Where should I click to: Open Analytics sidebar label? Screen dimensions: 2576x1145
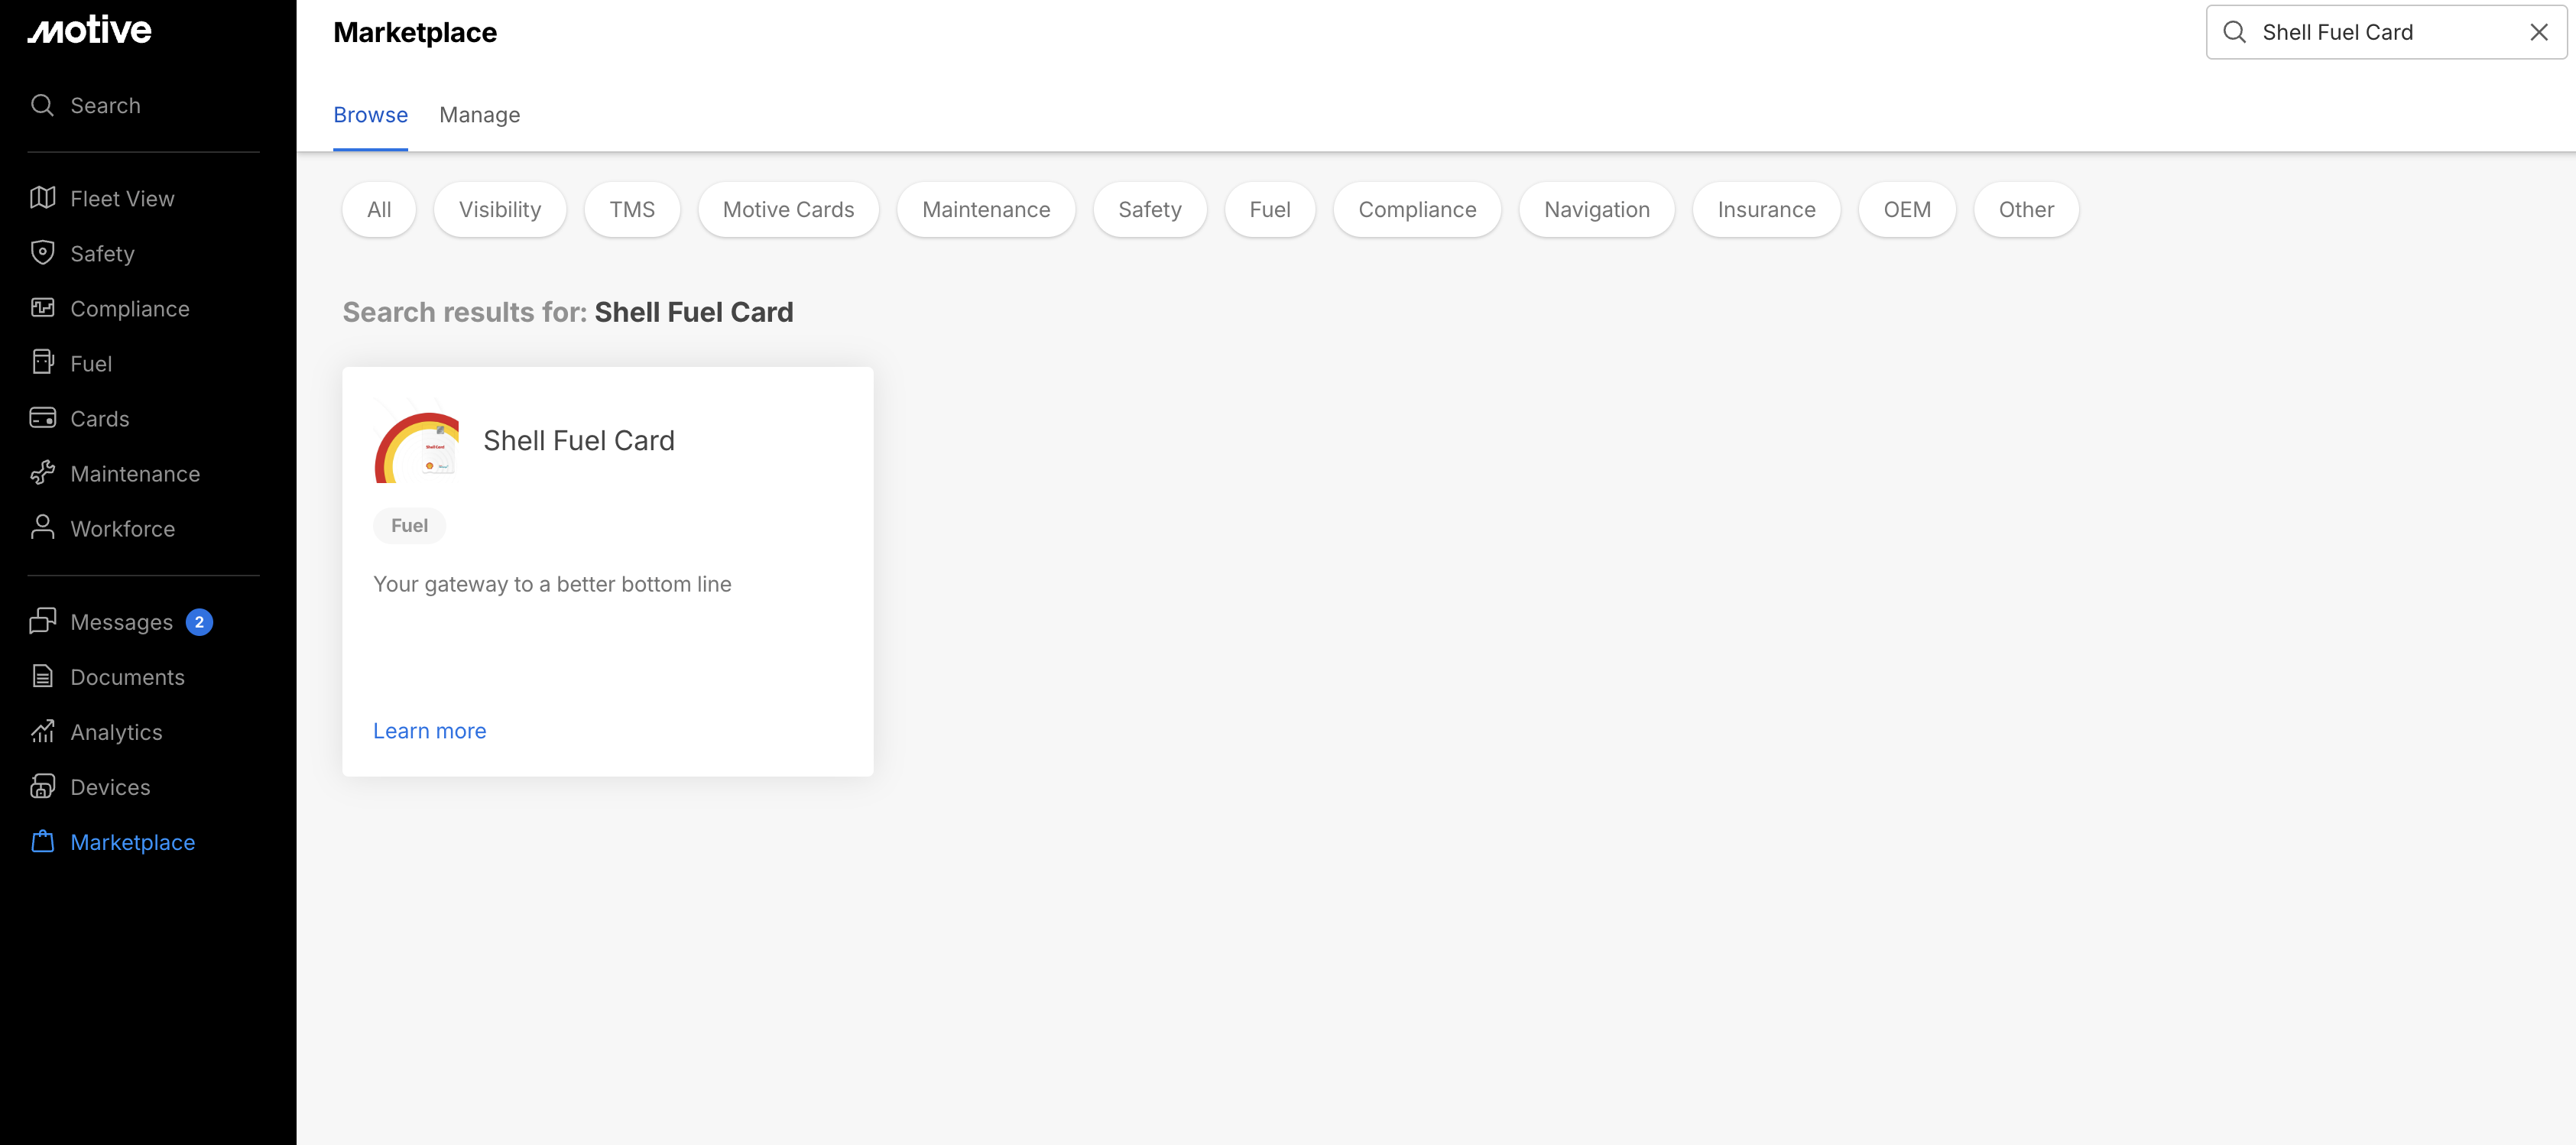click(x=116, y=732)
